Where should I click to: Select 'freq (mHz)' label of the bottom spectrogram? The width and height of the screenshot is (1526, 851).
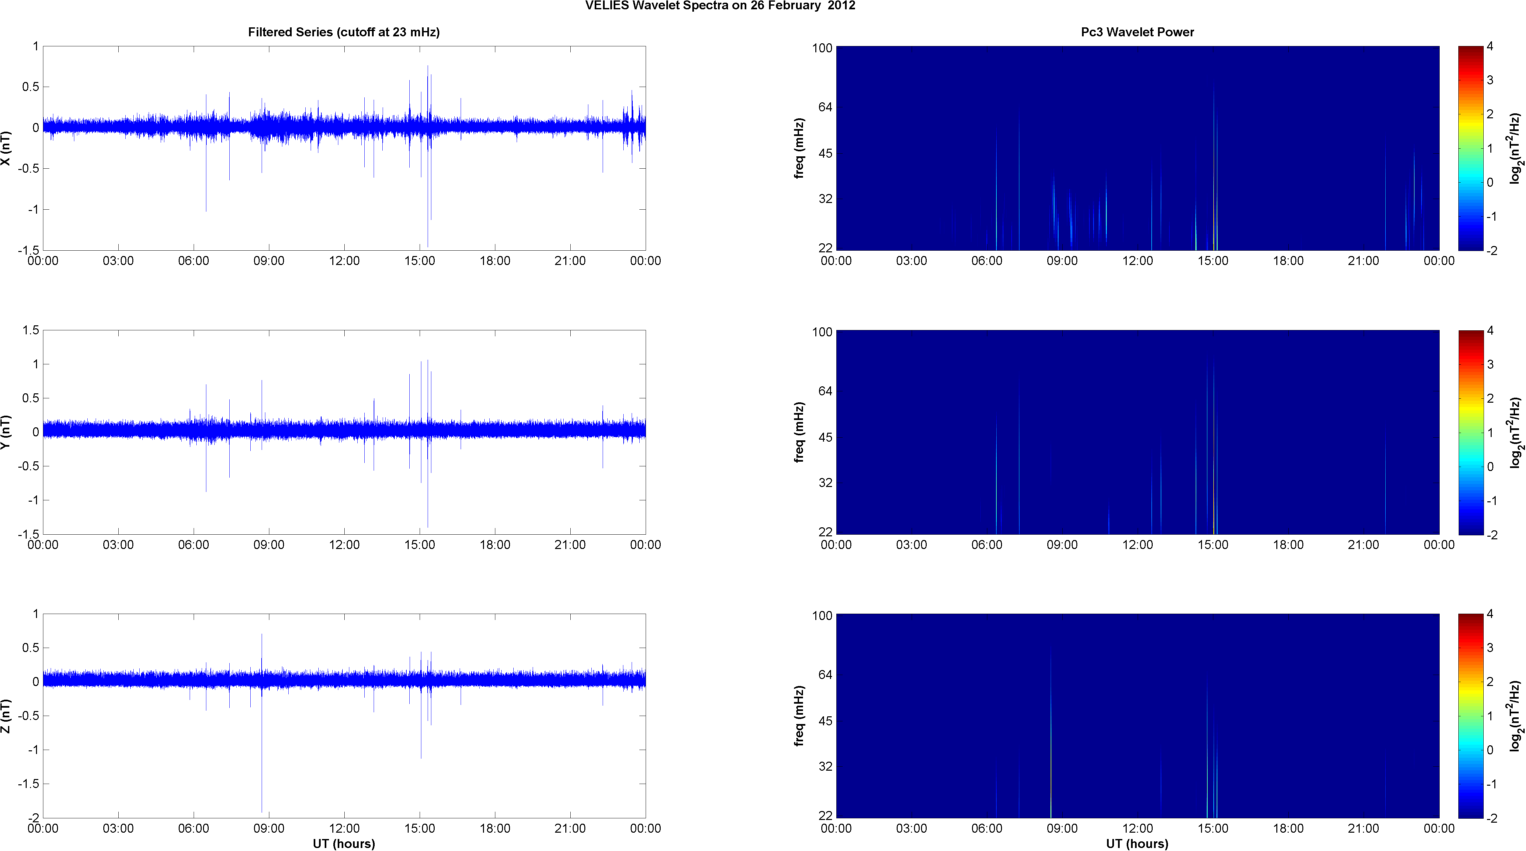(x=800, y=716)
